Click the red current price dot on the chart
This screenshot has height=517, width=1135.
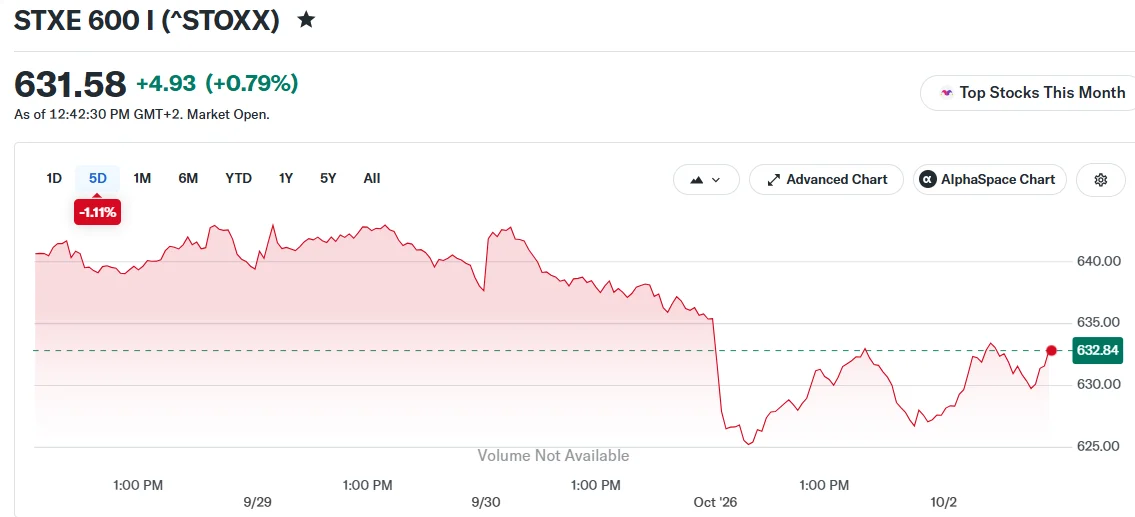click(1051, 350)
